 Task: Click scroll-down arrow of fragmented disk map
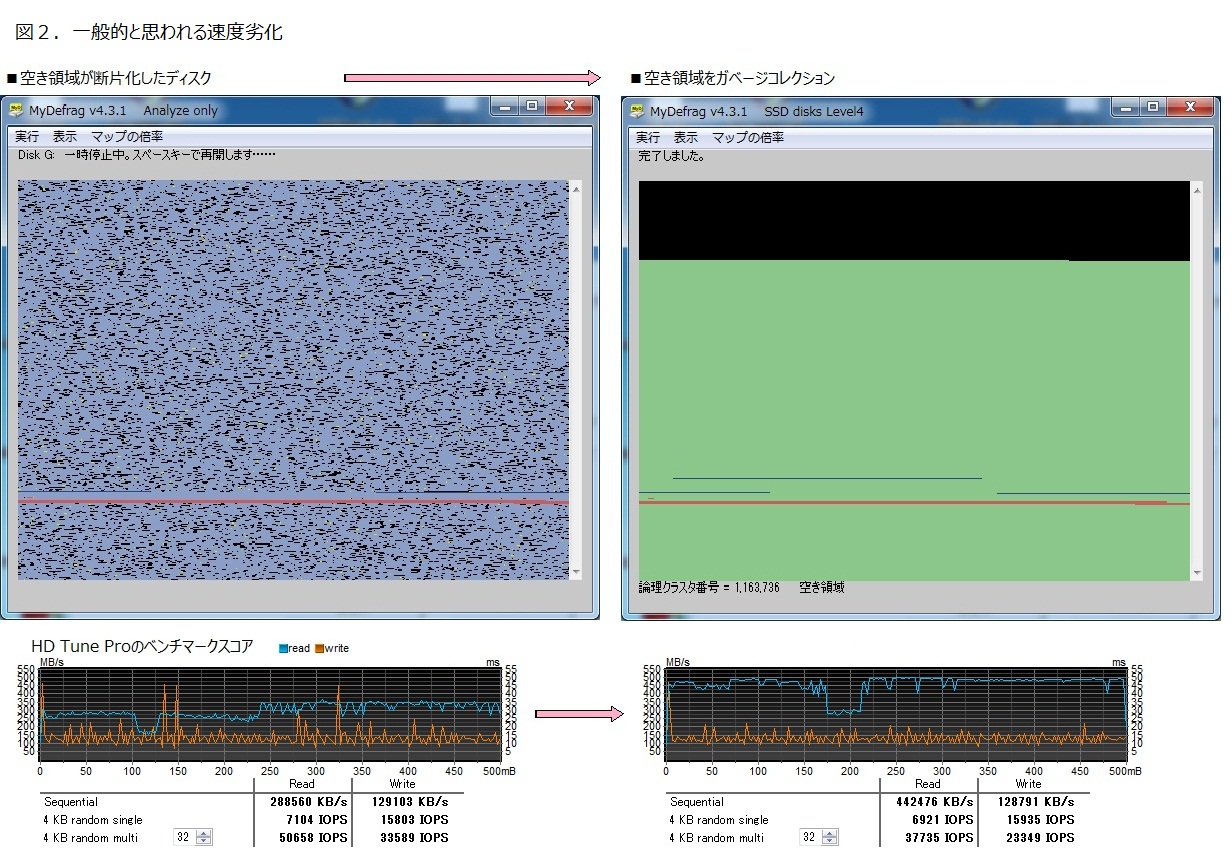point(575,573)
